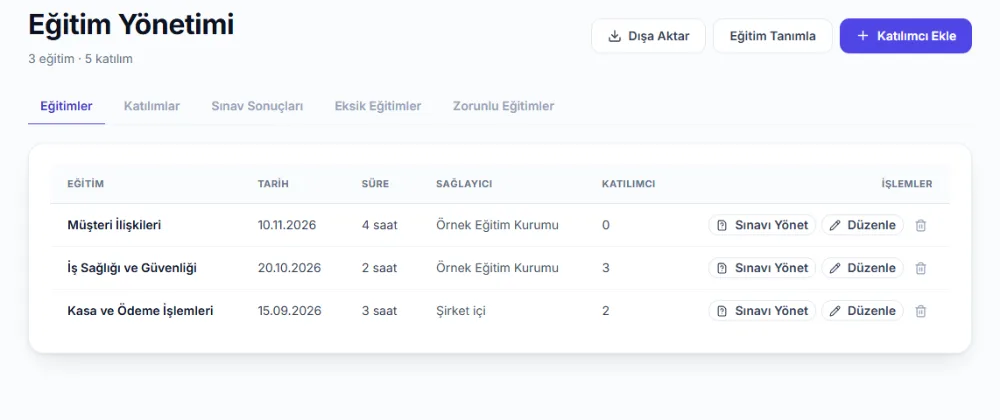Click Düzenle in İş Sağlığı ve Güvenliği row

(x=862, y=268)
